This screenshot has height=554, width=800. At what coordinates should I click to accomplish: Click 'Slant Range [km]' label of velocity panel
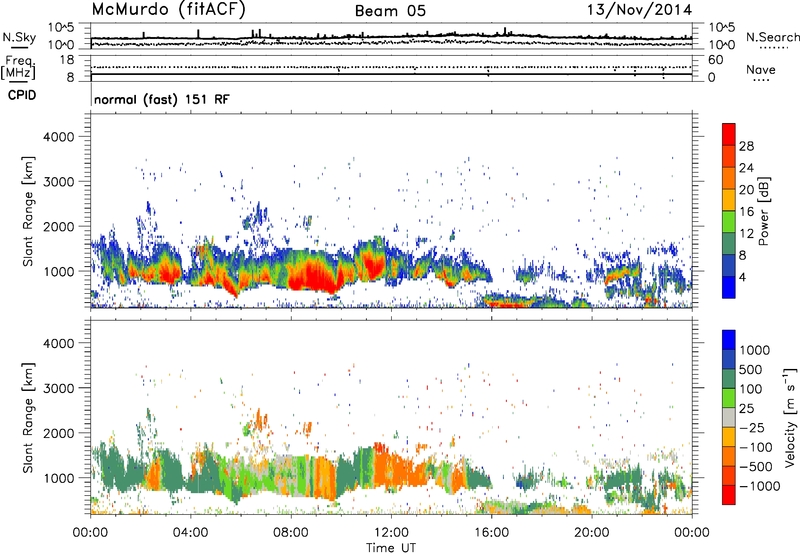pyautogui.click(x=28, y=418)
